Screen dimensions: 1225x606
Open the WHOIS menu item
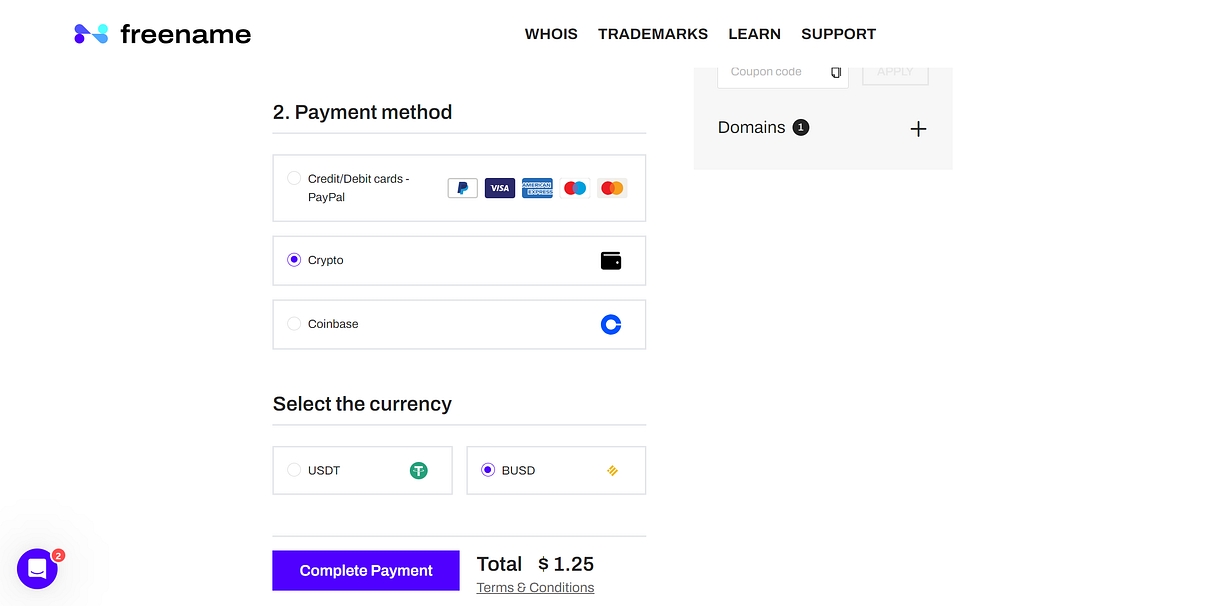coord(551,34)
